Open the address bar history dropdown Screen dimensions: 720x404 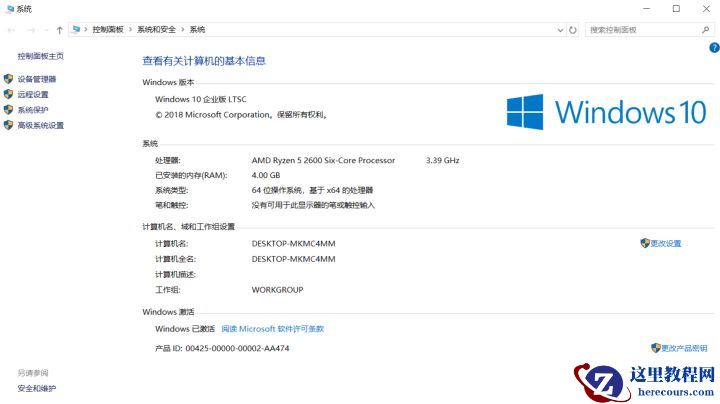(560, 30)
